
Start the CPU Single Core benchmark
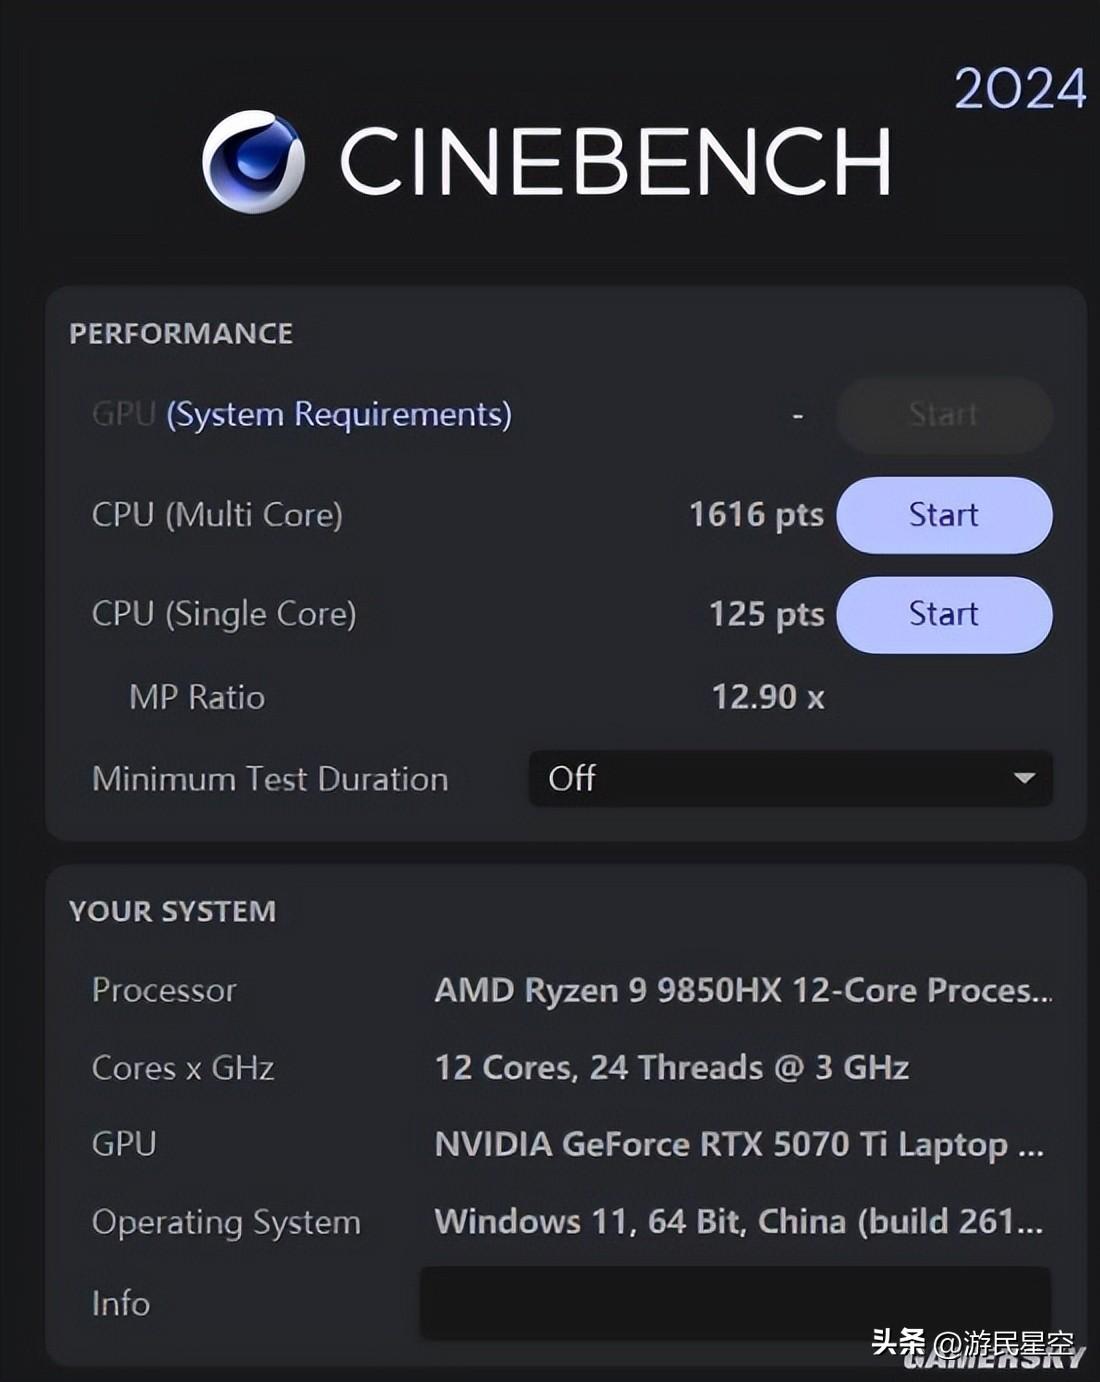[x=943, y=614]
